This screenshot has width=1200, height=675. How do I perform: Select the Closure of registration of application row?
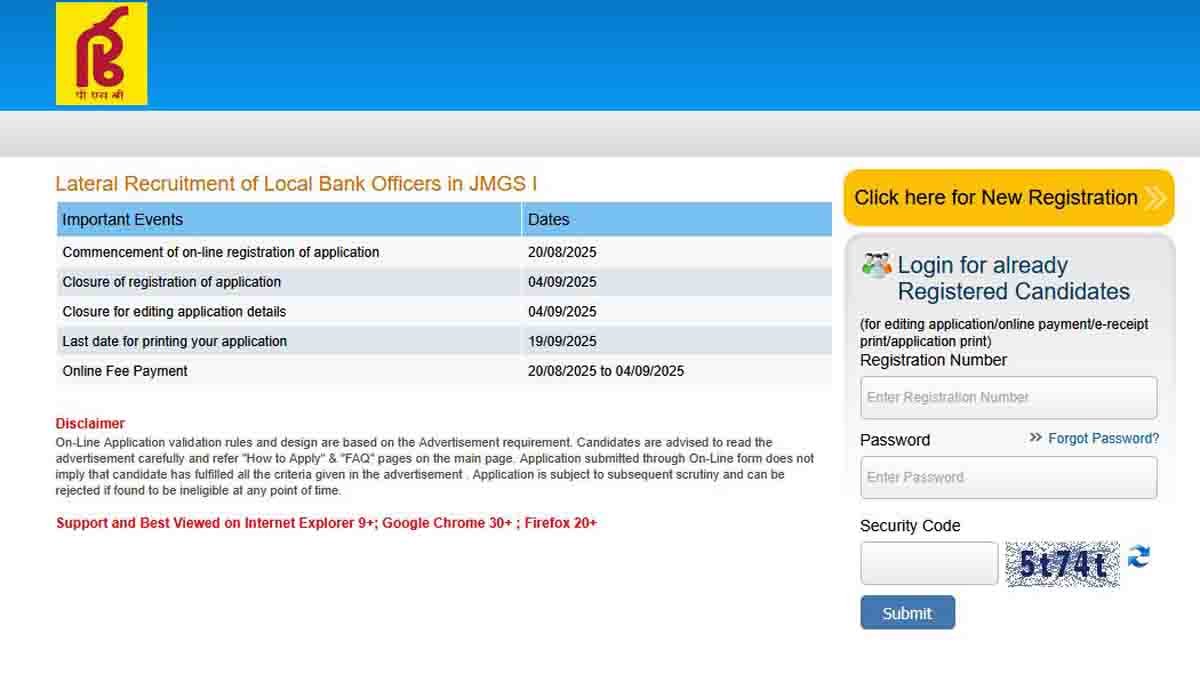[x=172, y=282]
